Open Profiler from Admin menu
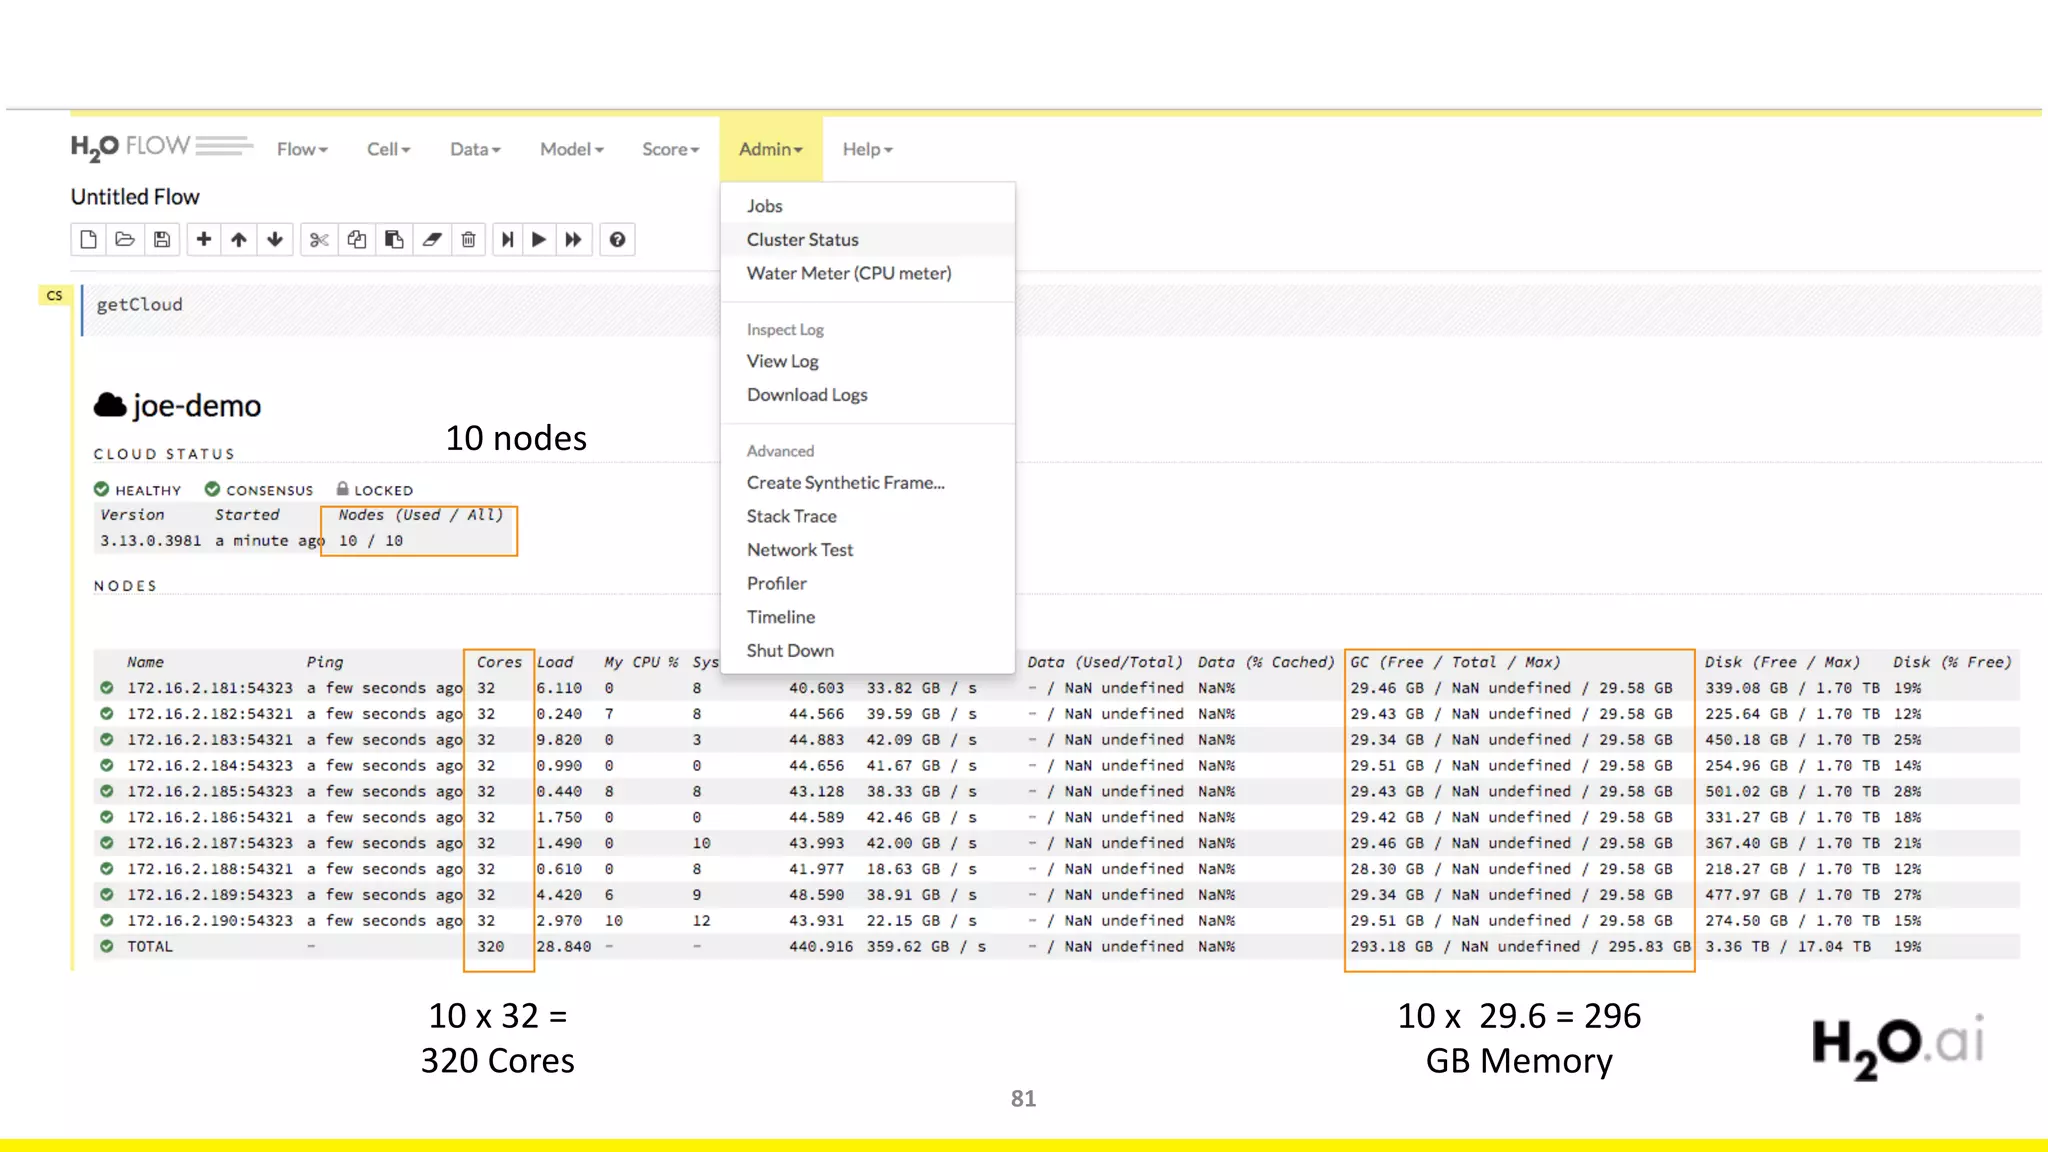The width and height of the screenshot is (2048, 1152). coord(776,583)
